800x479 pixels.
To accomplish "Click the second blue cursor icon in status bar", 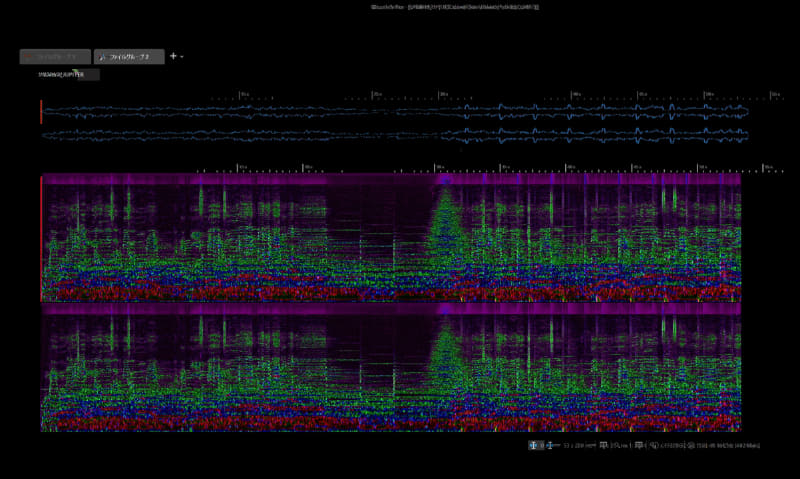I will 550,445.
